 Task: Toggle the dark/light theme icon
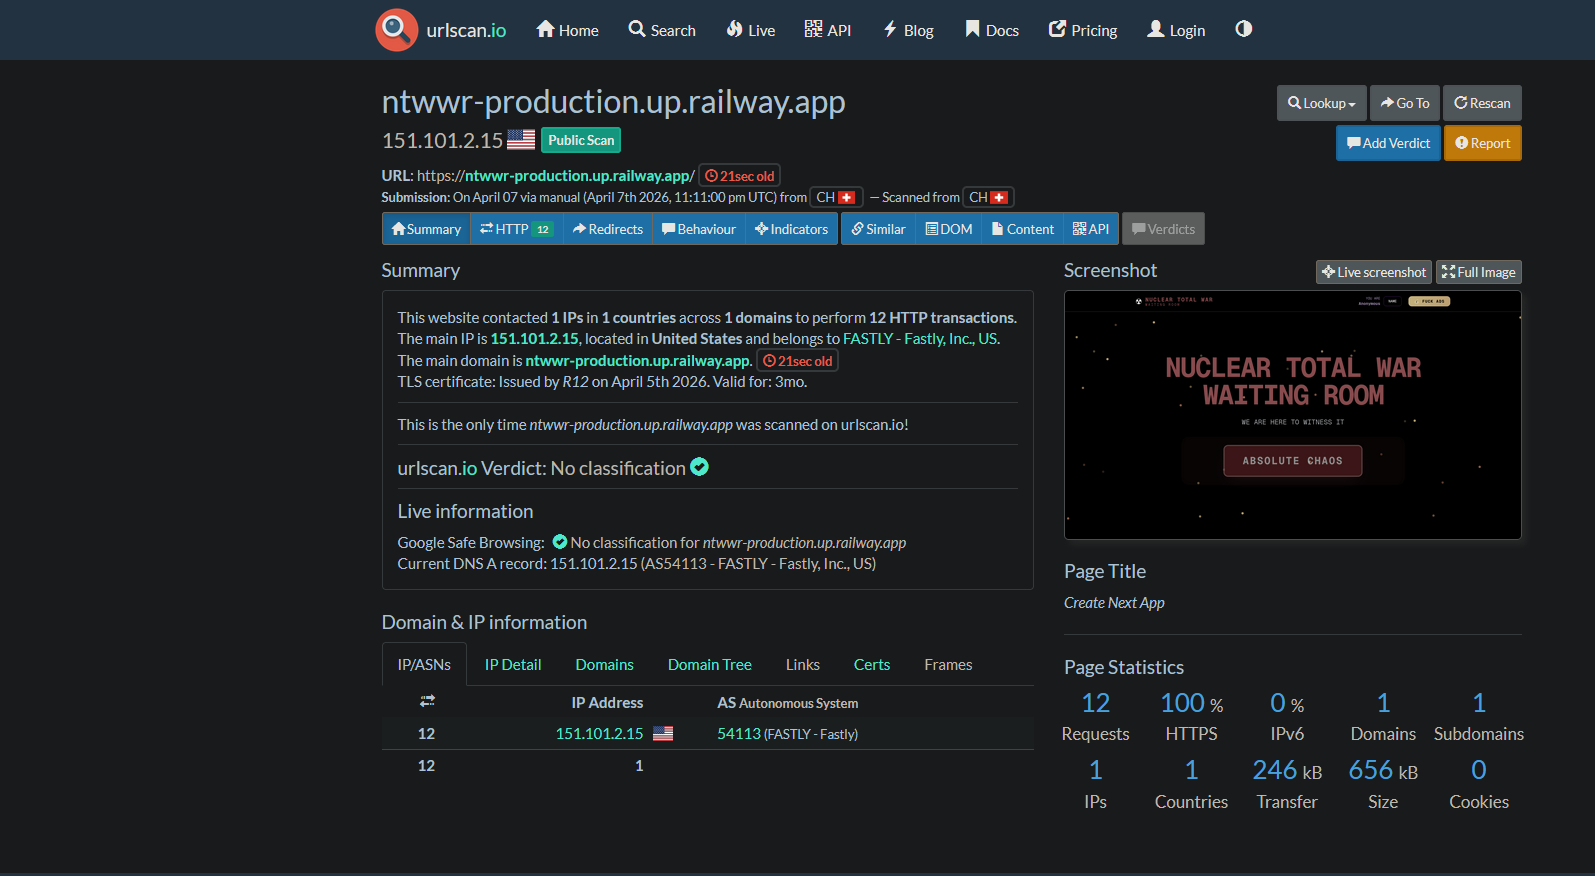1243,29
